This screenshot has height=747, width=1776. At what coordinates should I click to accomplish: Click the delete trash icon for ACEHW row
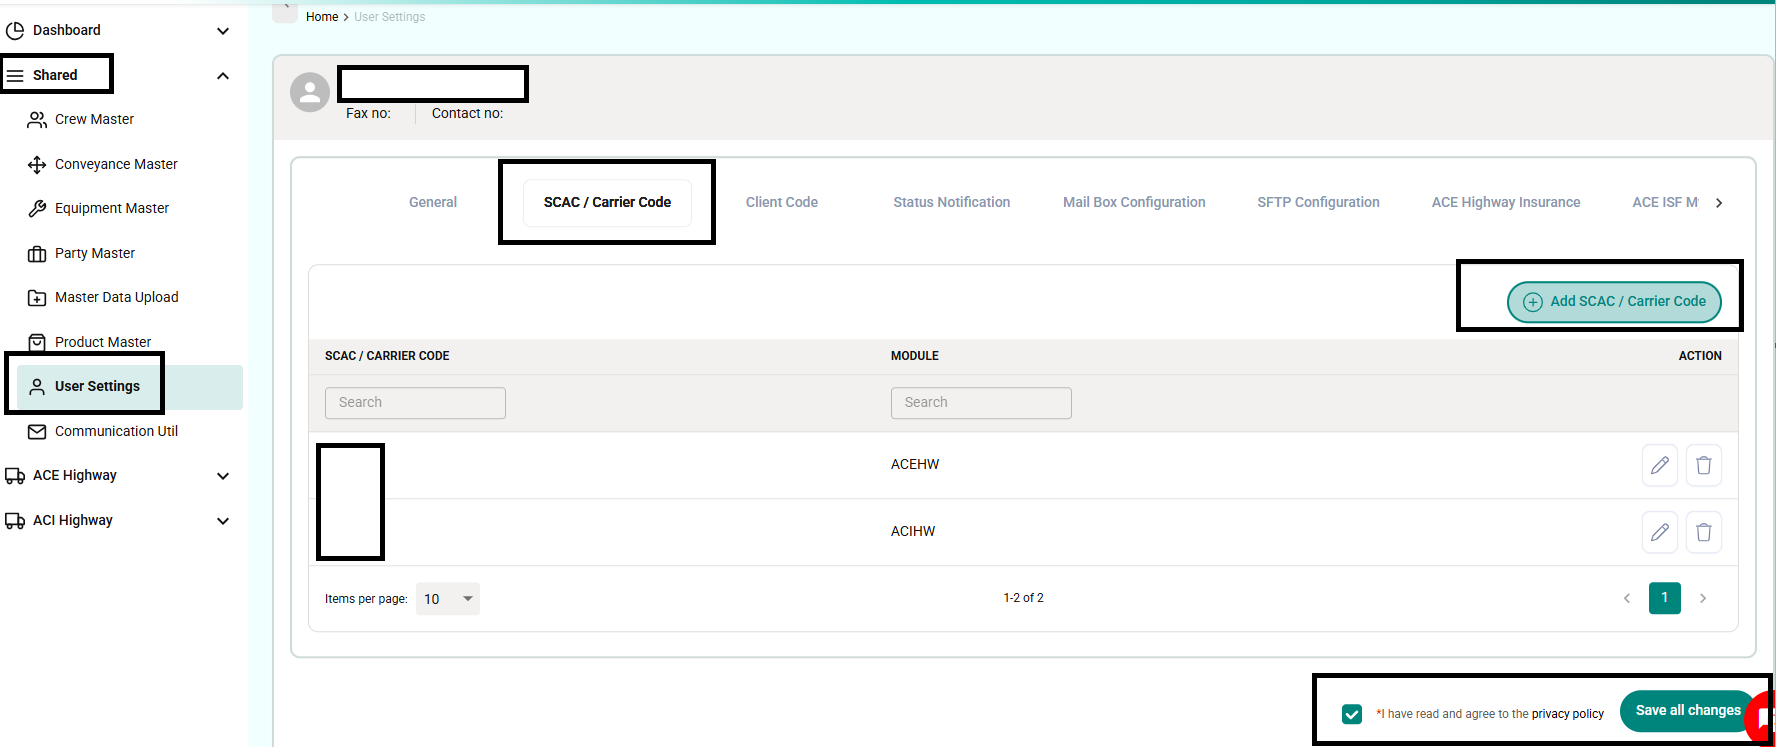1703,465
